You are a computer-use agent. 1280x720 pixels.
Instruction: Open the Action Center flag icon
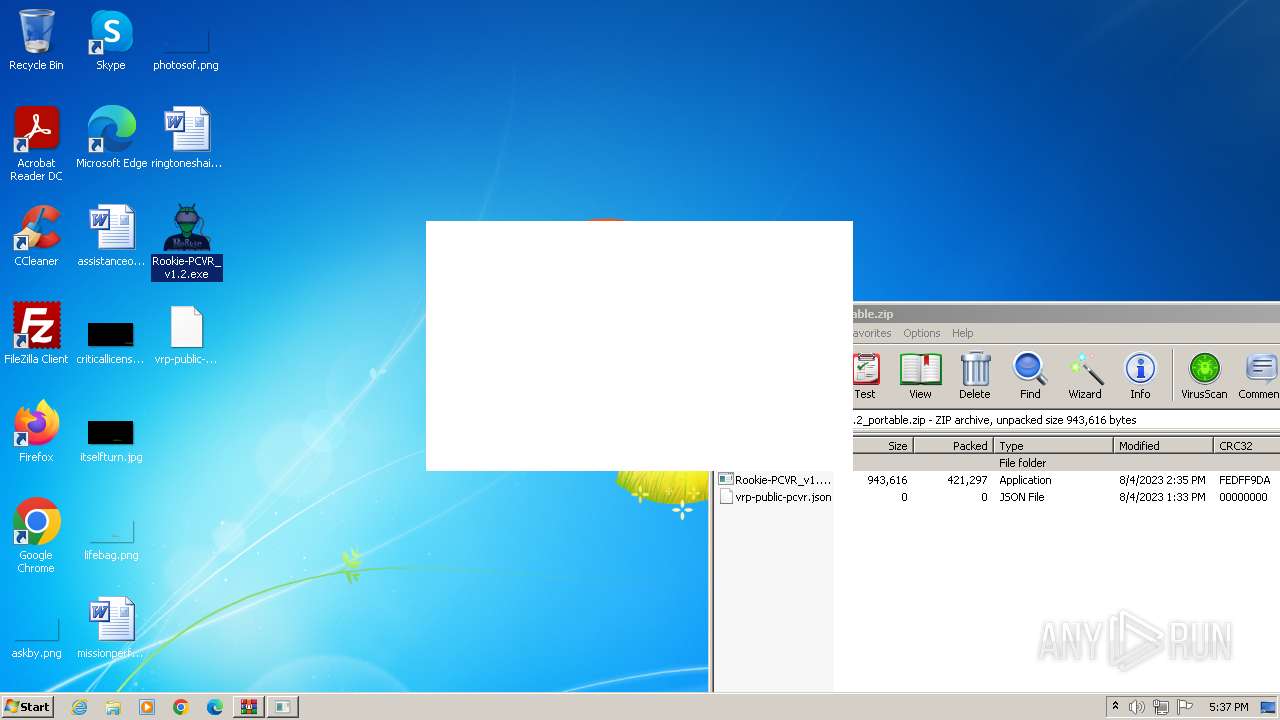tap(1185, 707)
